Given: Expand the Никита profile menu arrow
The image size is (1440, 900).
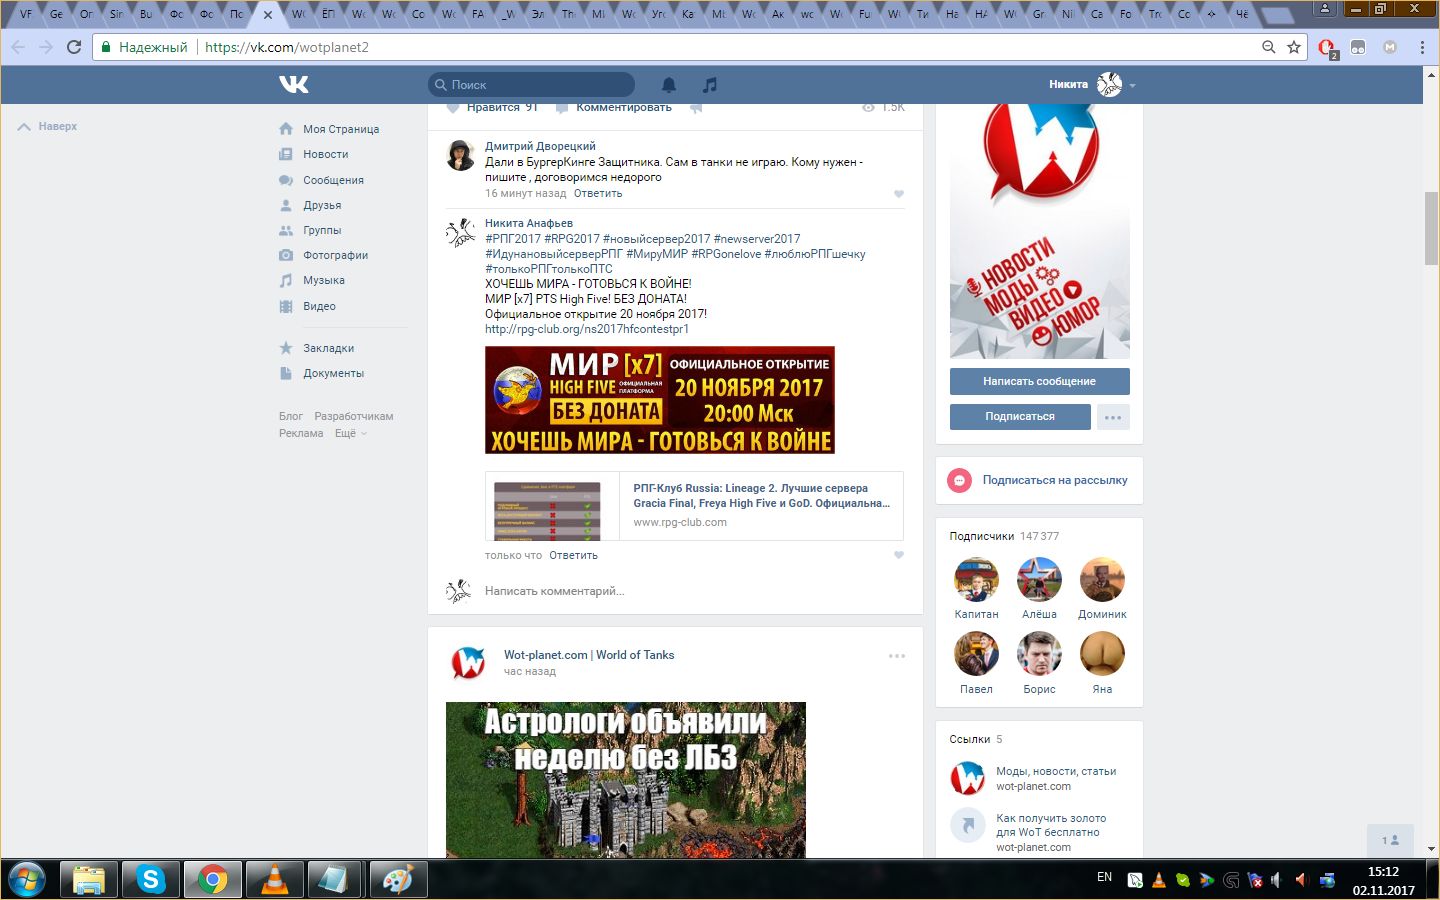Looking at the screenshot, I should click(x=1133, y=86).
